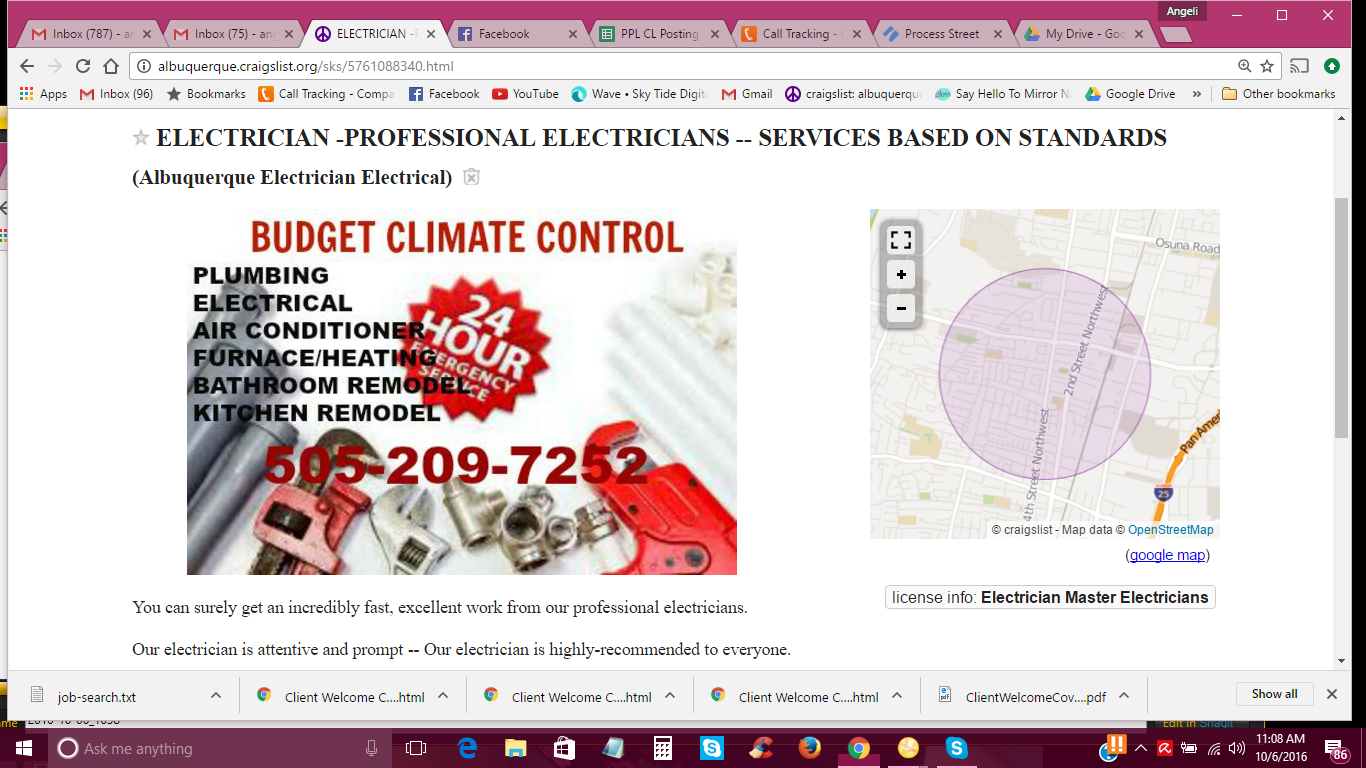Viewport: 1366px width, 768px height.
Task: Open the Chrome cast icon
Action: click(1299, 66)
